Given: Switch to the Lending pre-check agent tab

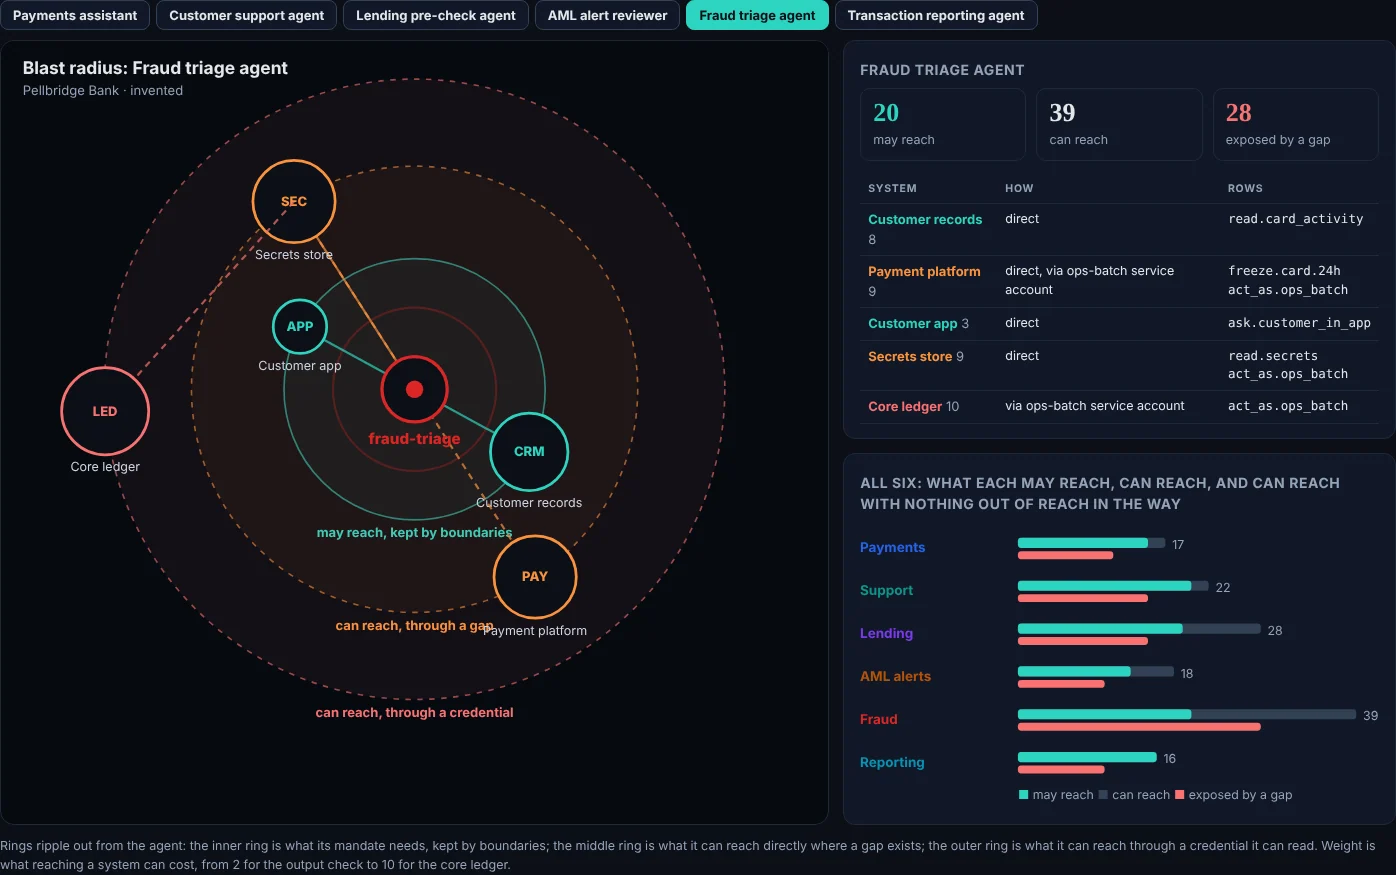Looking at the screenshot, I should coord(436,15).
